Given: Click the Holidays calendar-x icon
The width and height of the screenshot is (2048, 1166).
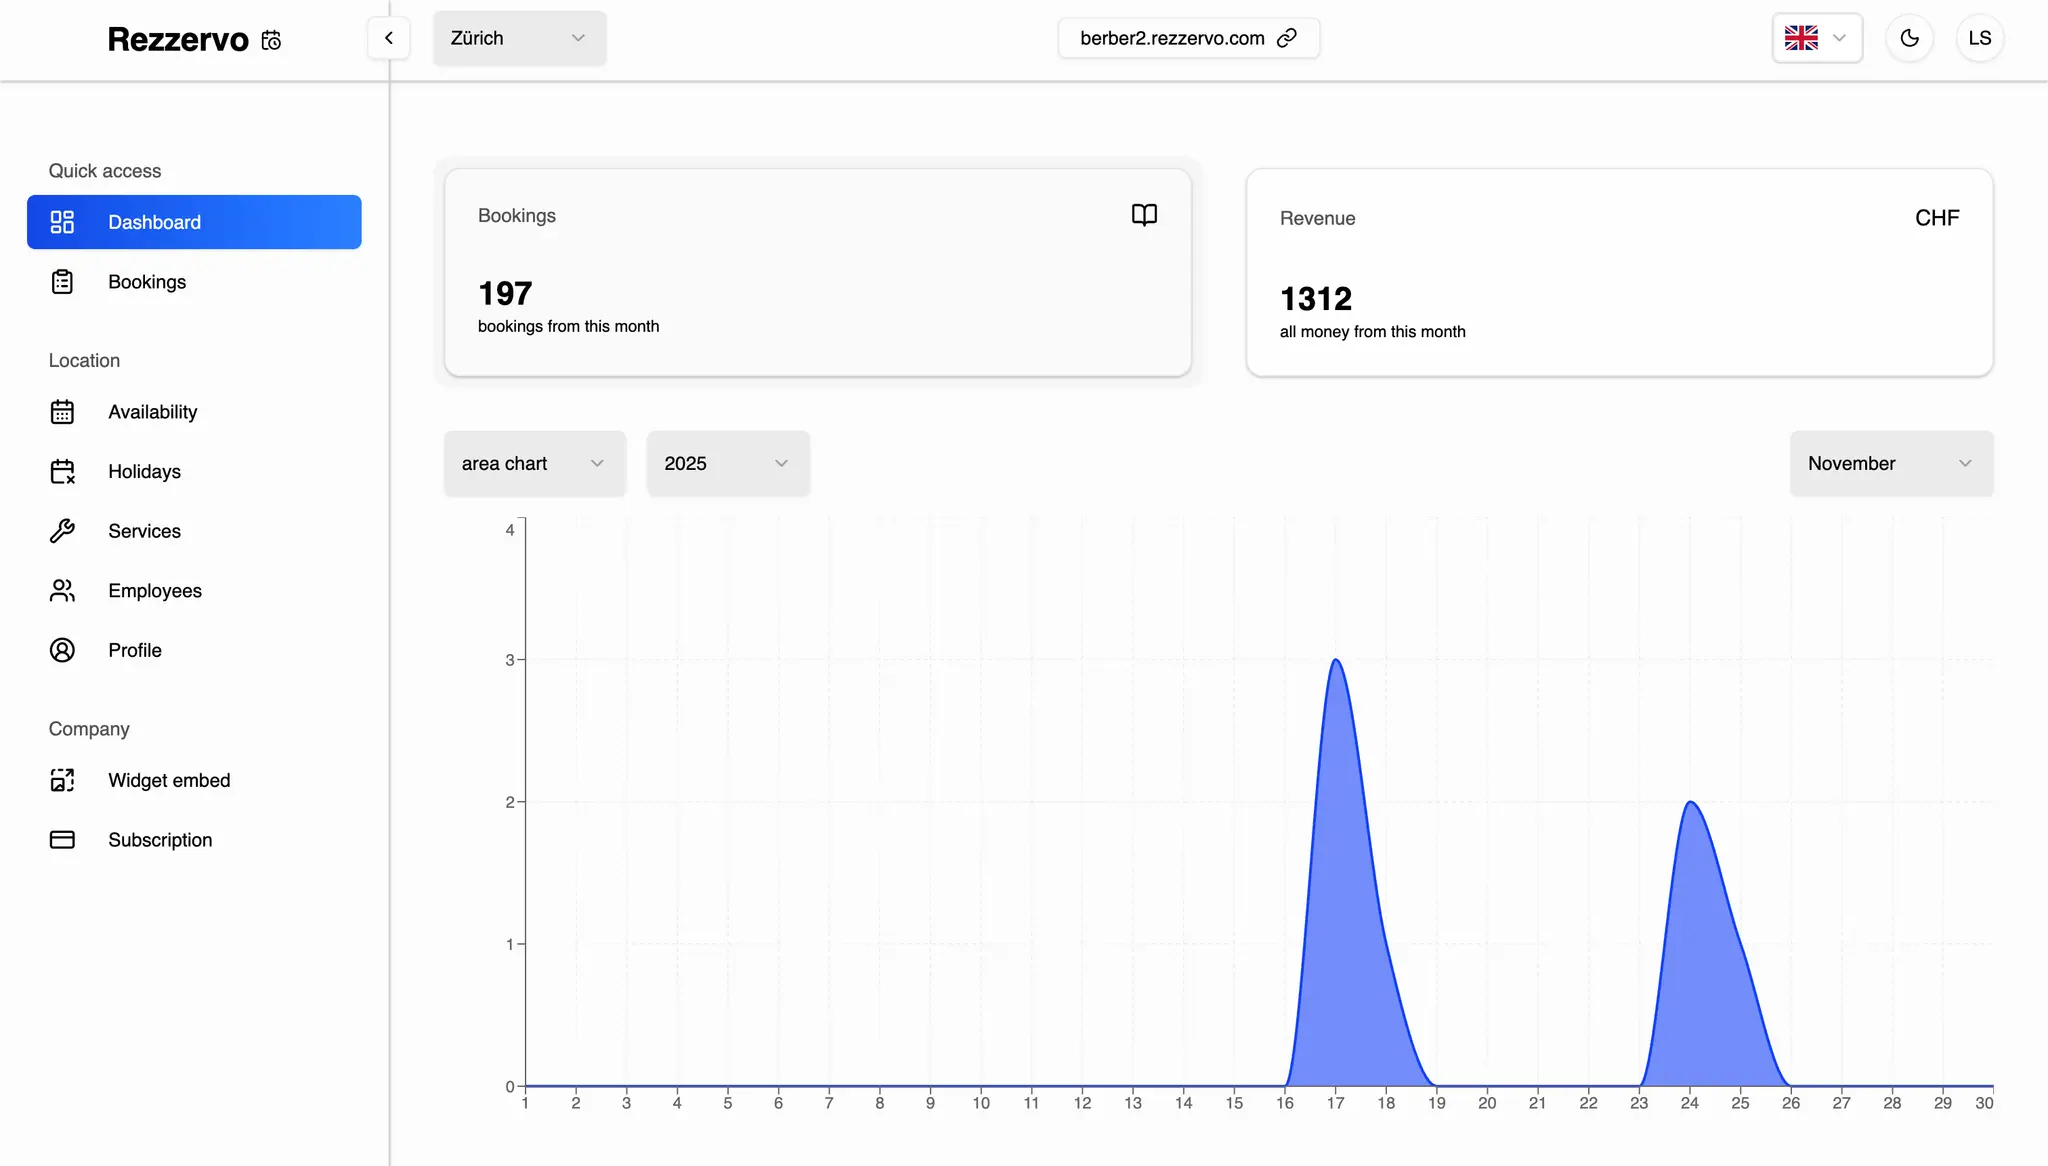Looking at the screenshot, I should tap(62, 471).
